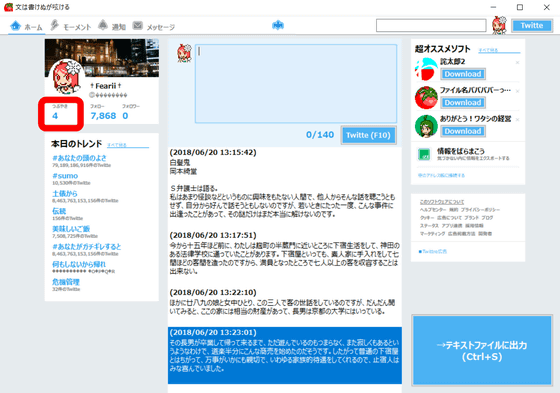The width and height of the screenshot is (560, 393).
Task: Download 詫太郎2
Action: pos(462,74)
